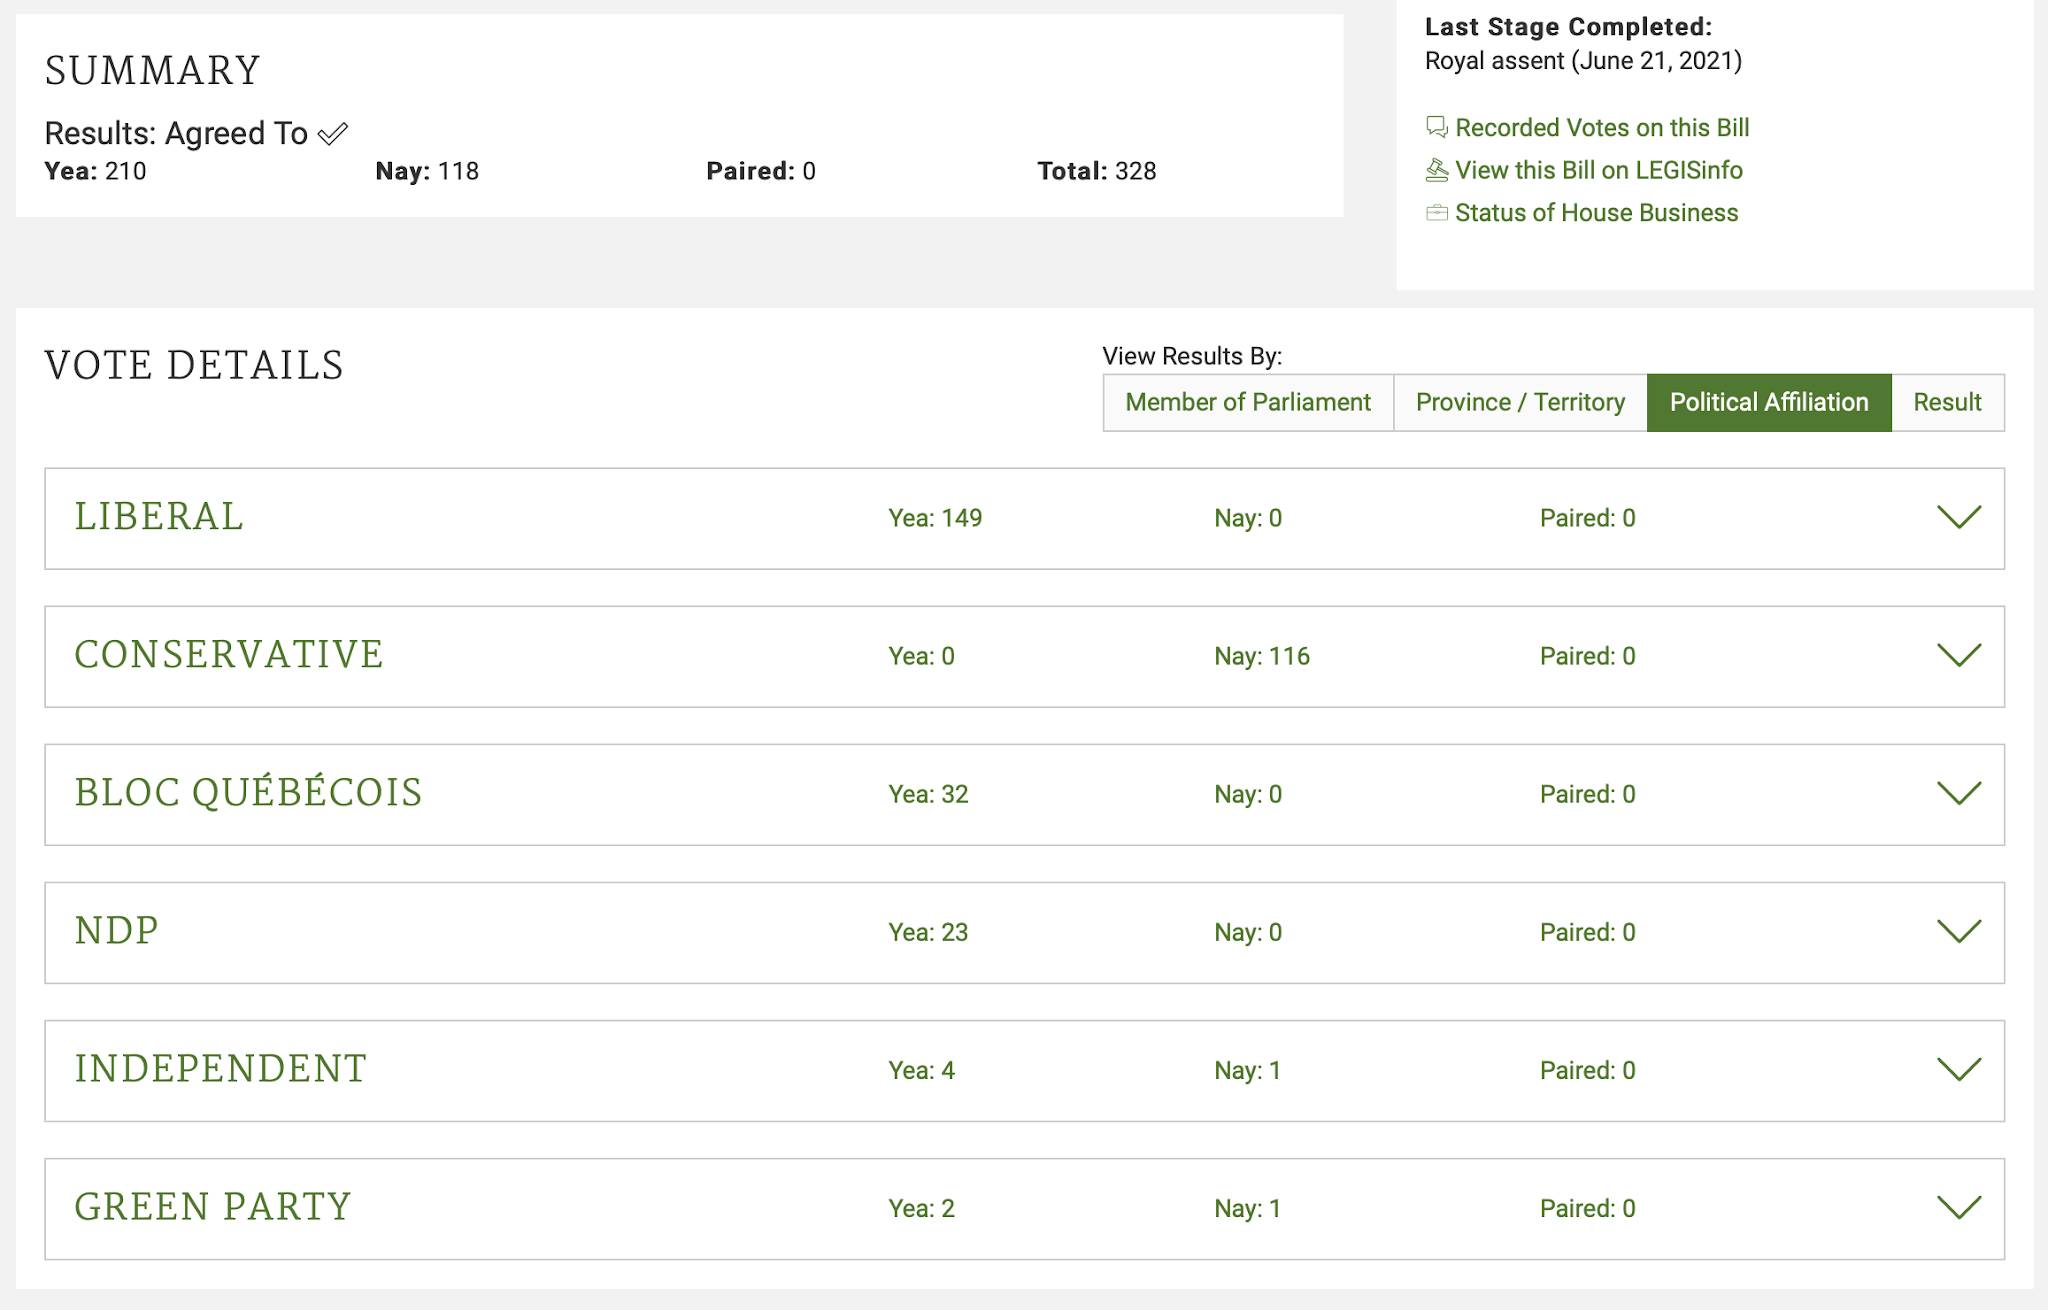The width and height of the screenshot is (2048, 1310).
Task: Click NDP Paired: 0 value
Action: pos(1587,932)
